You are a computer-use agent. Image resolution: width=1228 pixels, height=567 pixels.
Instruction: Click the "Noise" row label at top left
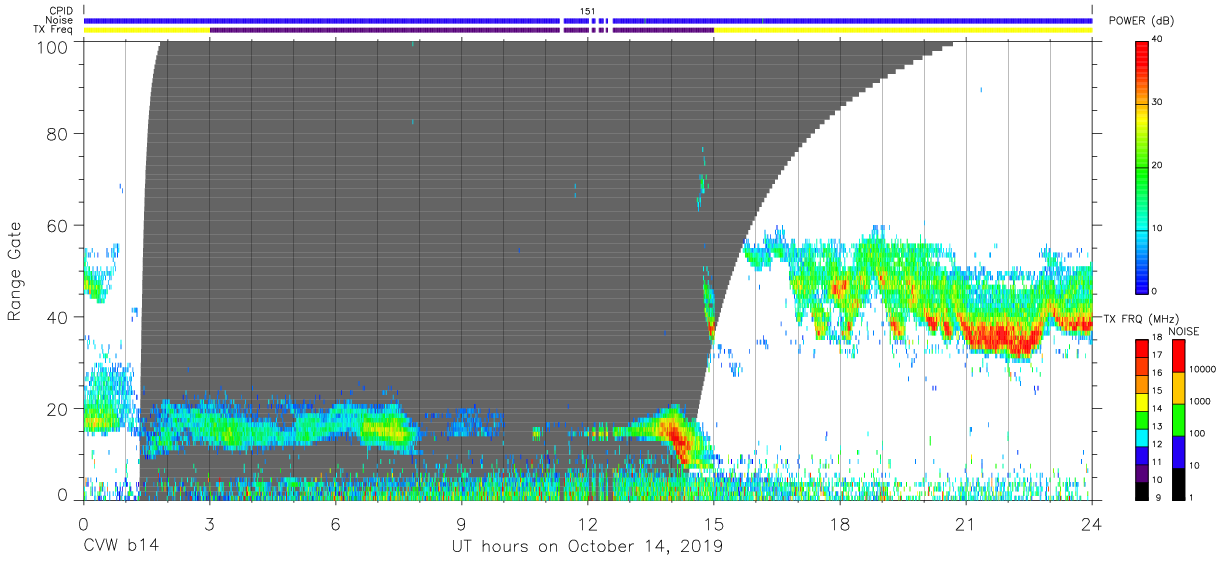click(60, 21)
